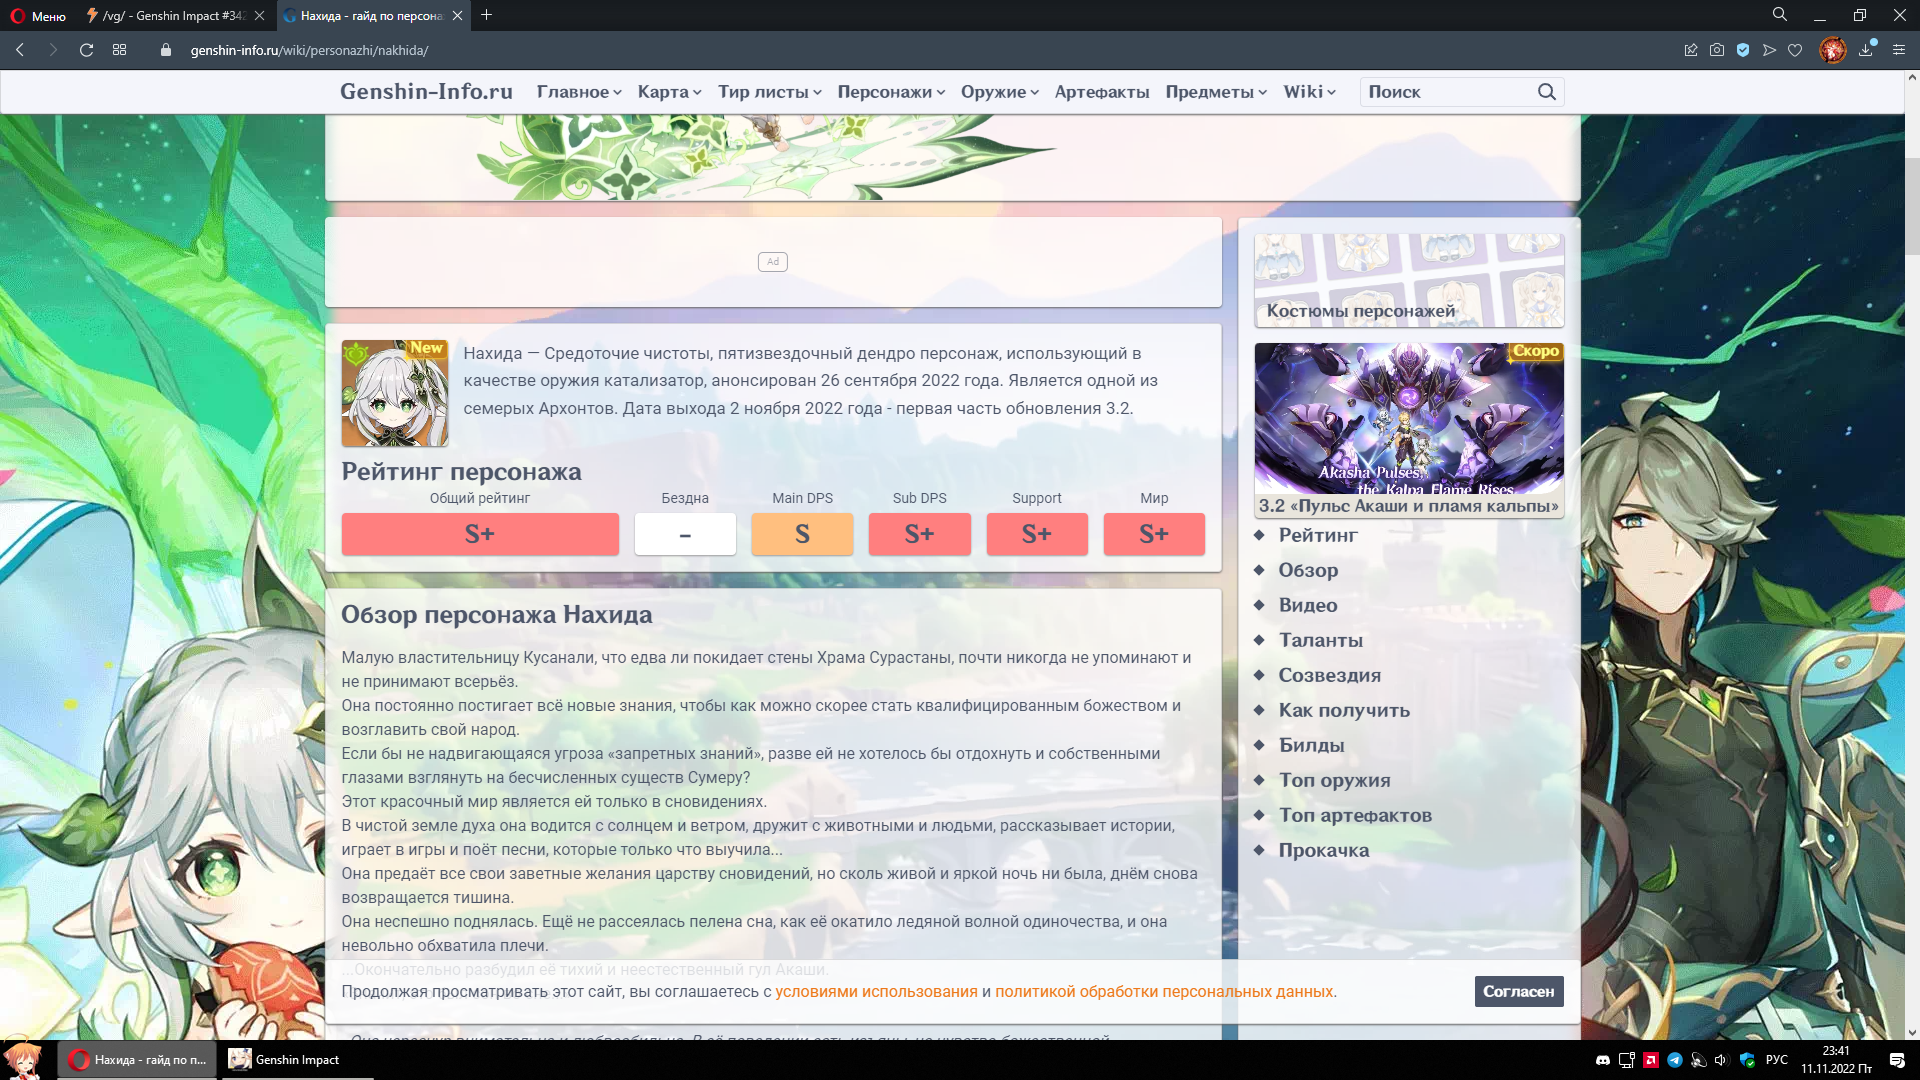Click the Согласен consent button
Screen dimensions: 1920x1080
(1518, 991)
